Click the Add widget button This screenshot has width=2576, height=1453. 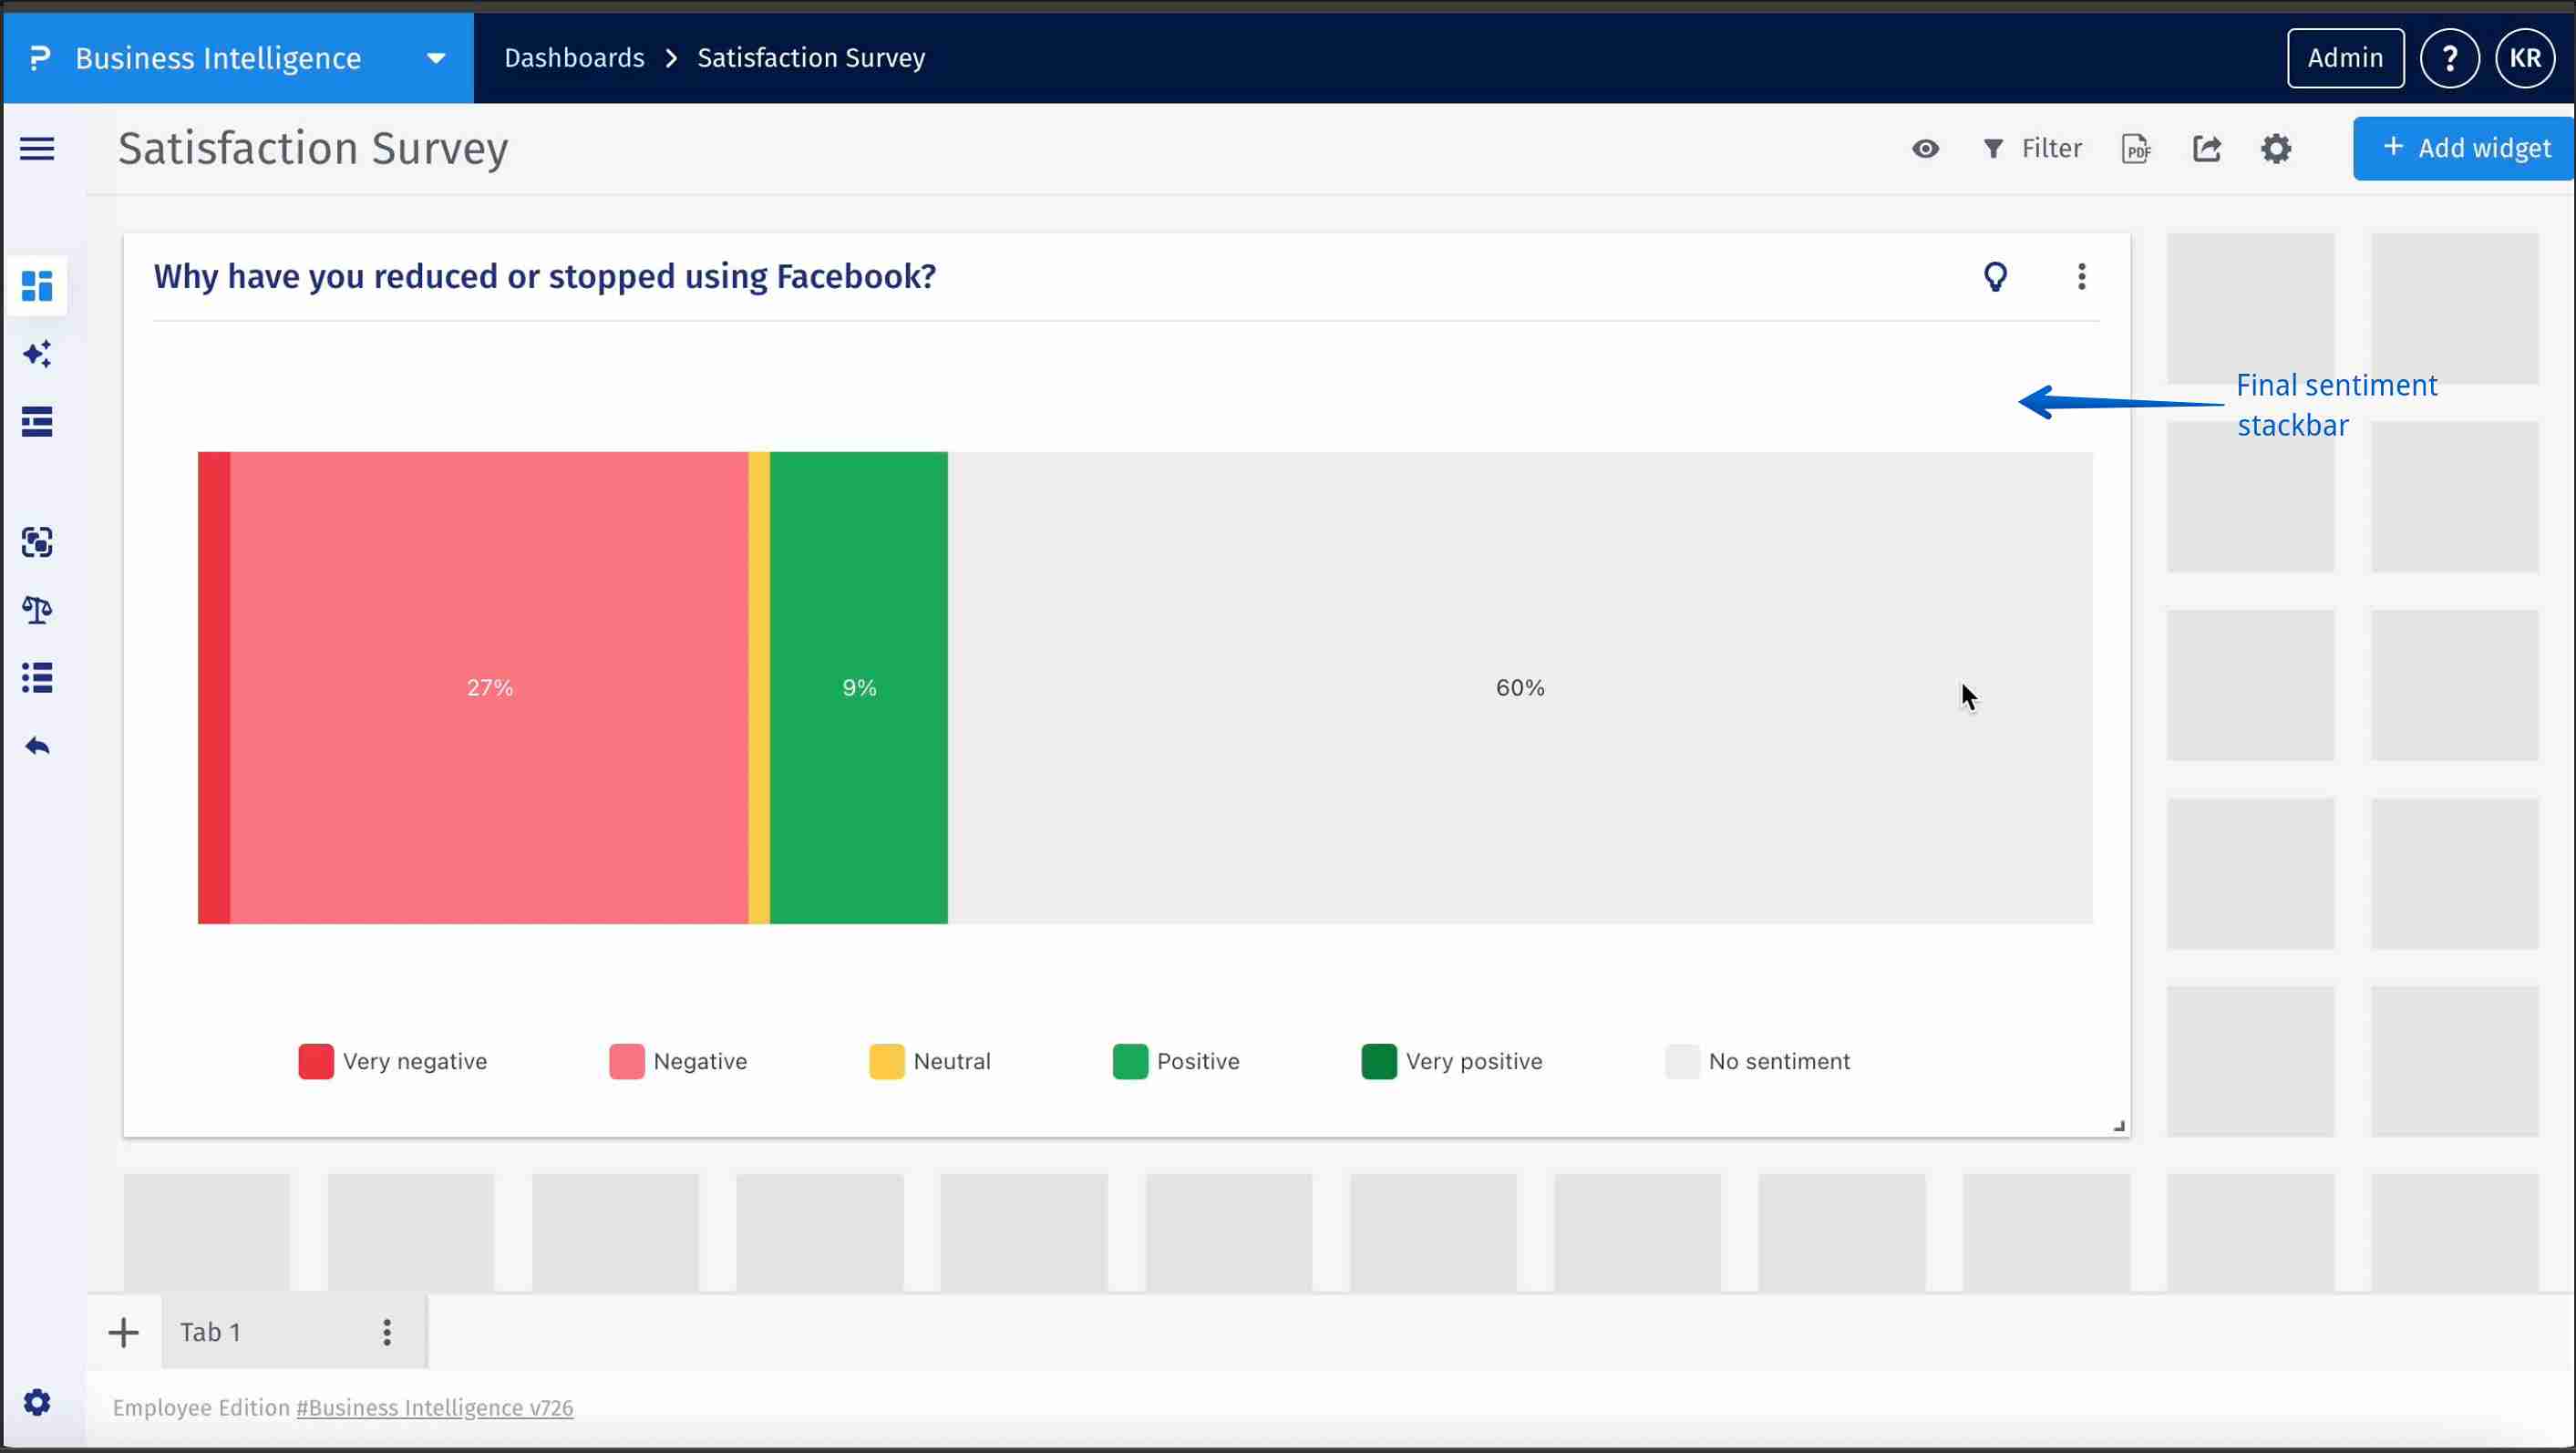[2463, 148]
